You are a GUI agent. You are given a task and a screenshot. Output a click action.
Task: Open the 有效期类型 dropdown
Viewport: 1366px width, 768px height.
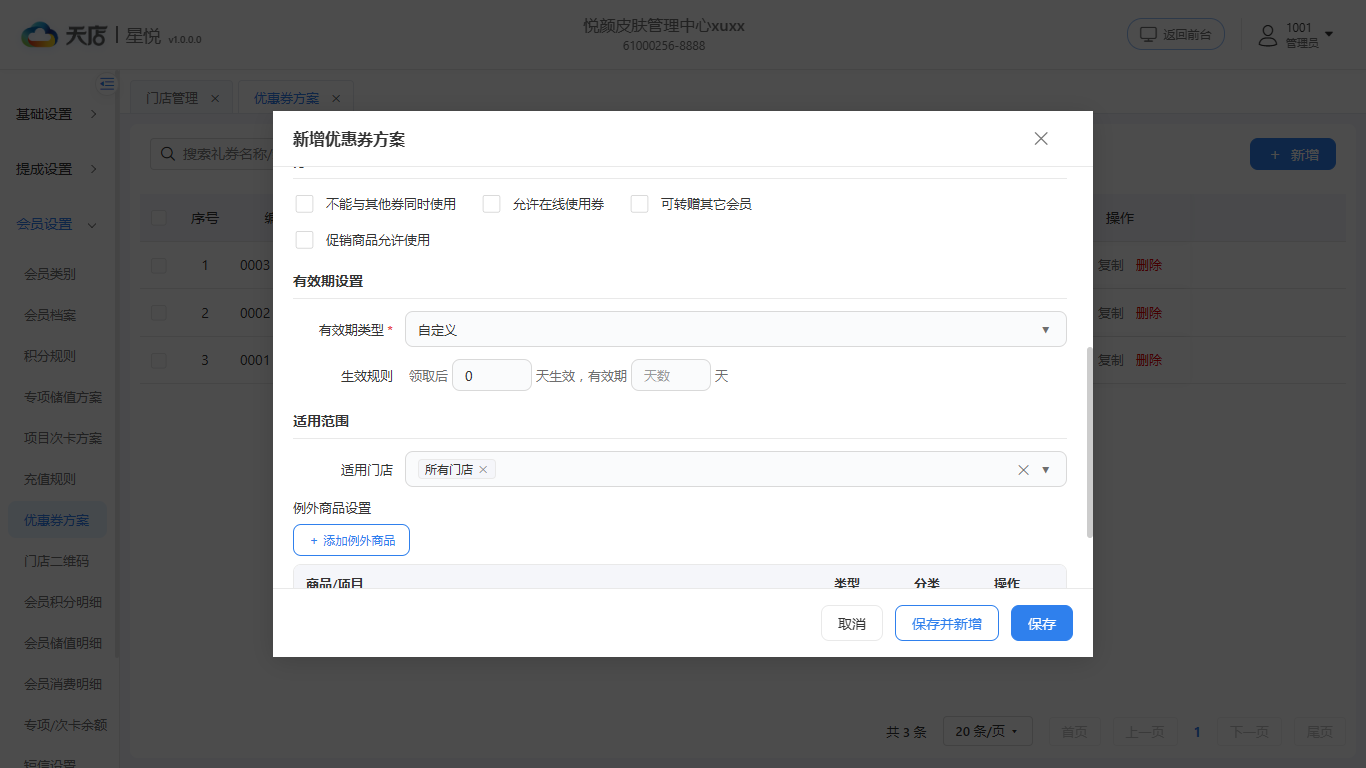pyautogui.click(x=735, y=329)
